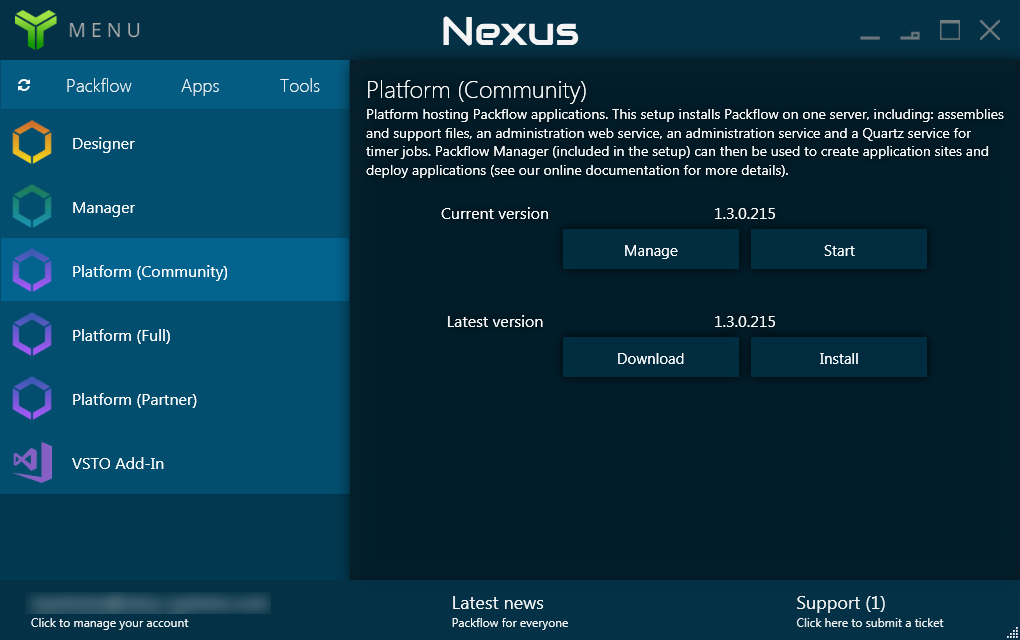Select Manager in the sidebar list
This screenshot has width=1020, height=640.
[x=175, y=207]
